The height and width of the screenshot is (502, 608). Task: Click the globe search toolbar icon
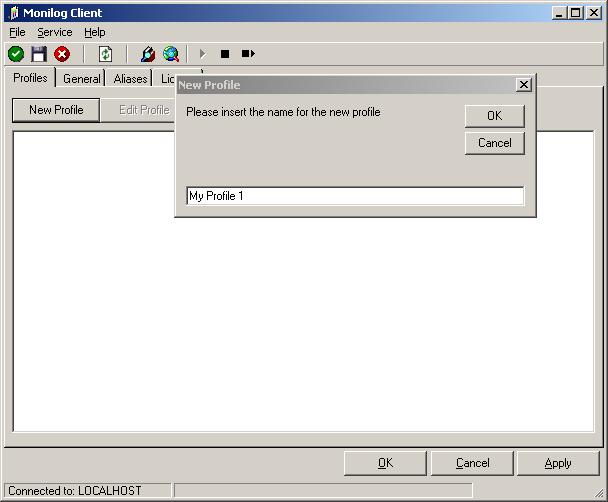pyautogui.click(x=171, y=54)
